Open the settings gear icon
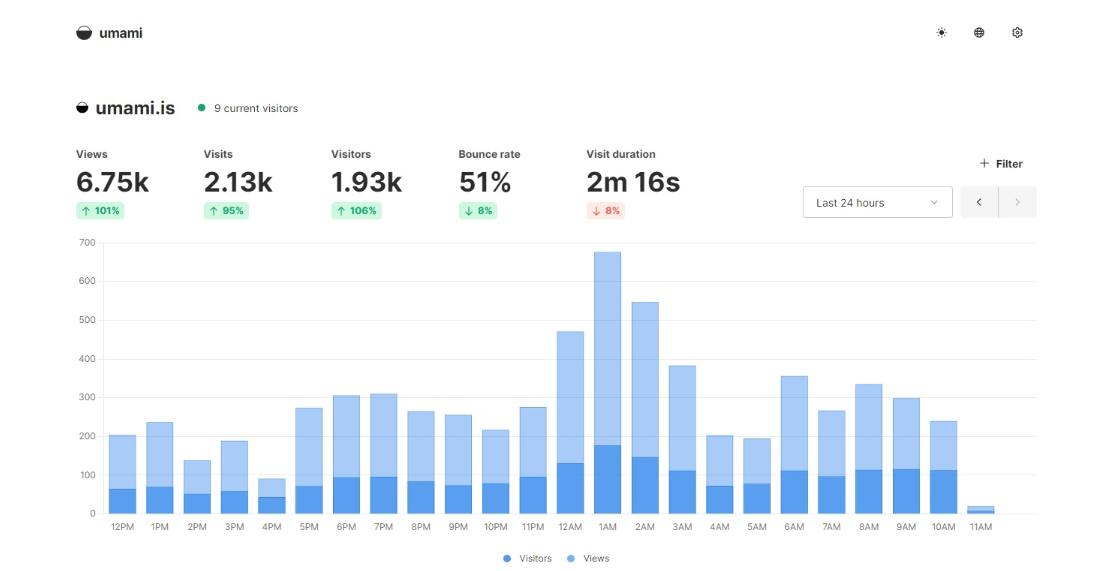 point(1017,33)
